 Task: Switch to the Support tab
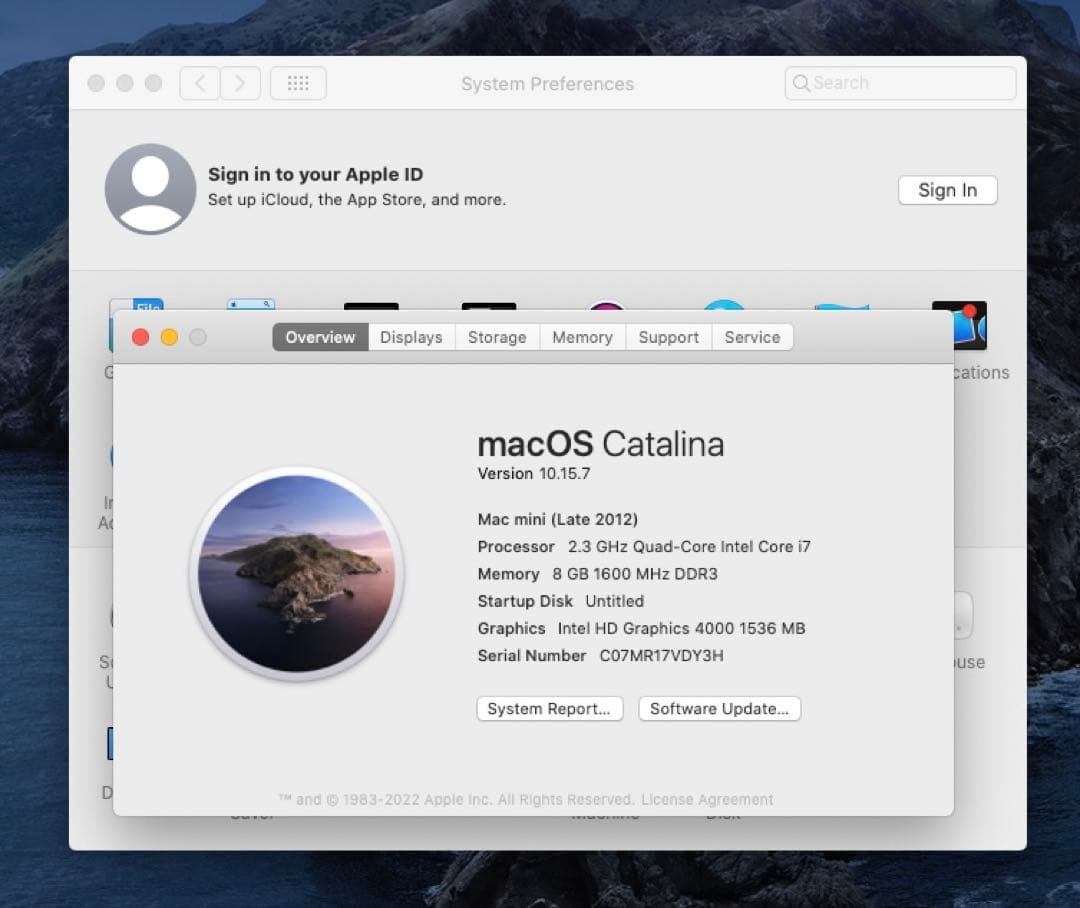(x=668, y=337)
